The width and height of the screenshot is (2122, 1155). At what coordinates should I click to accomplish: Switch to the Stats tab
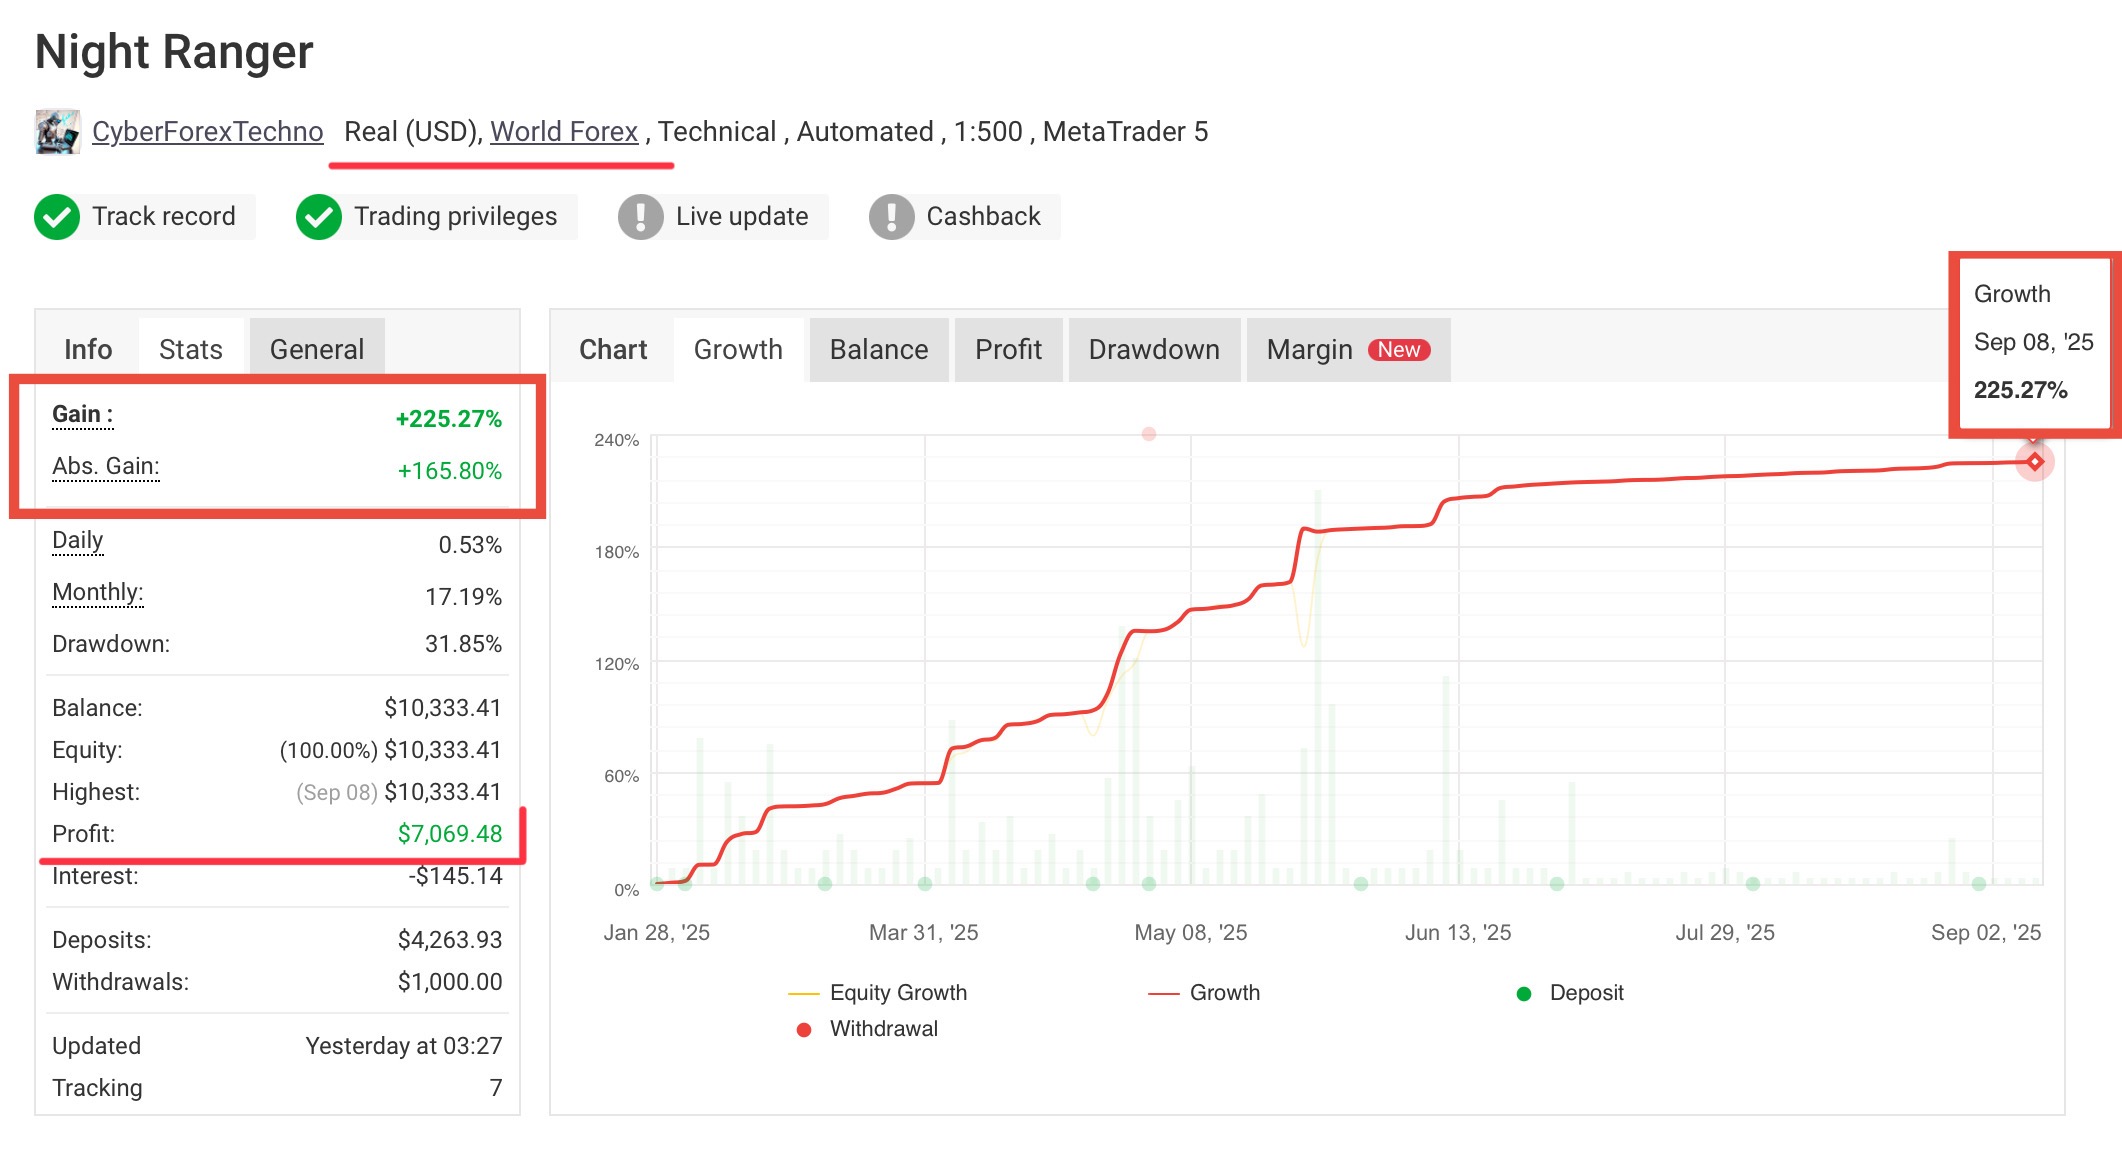tap(190, 350)
